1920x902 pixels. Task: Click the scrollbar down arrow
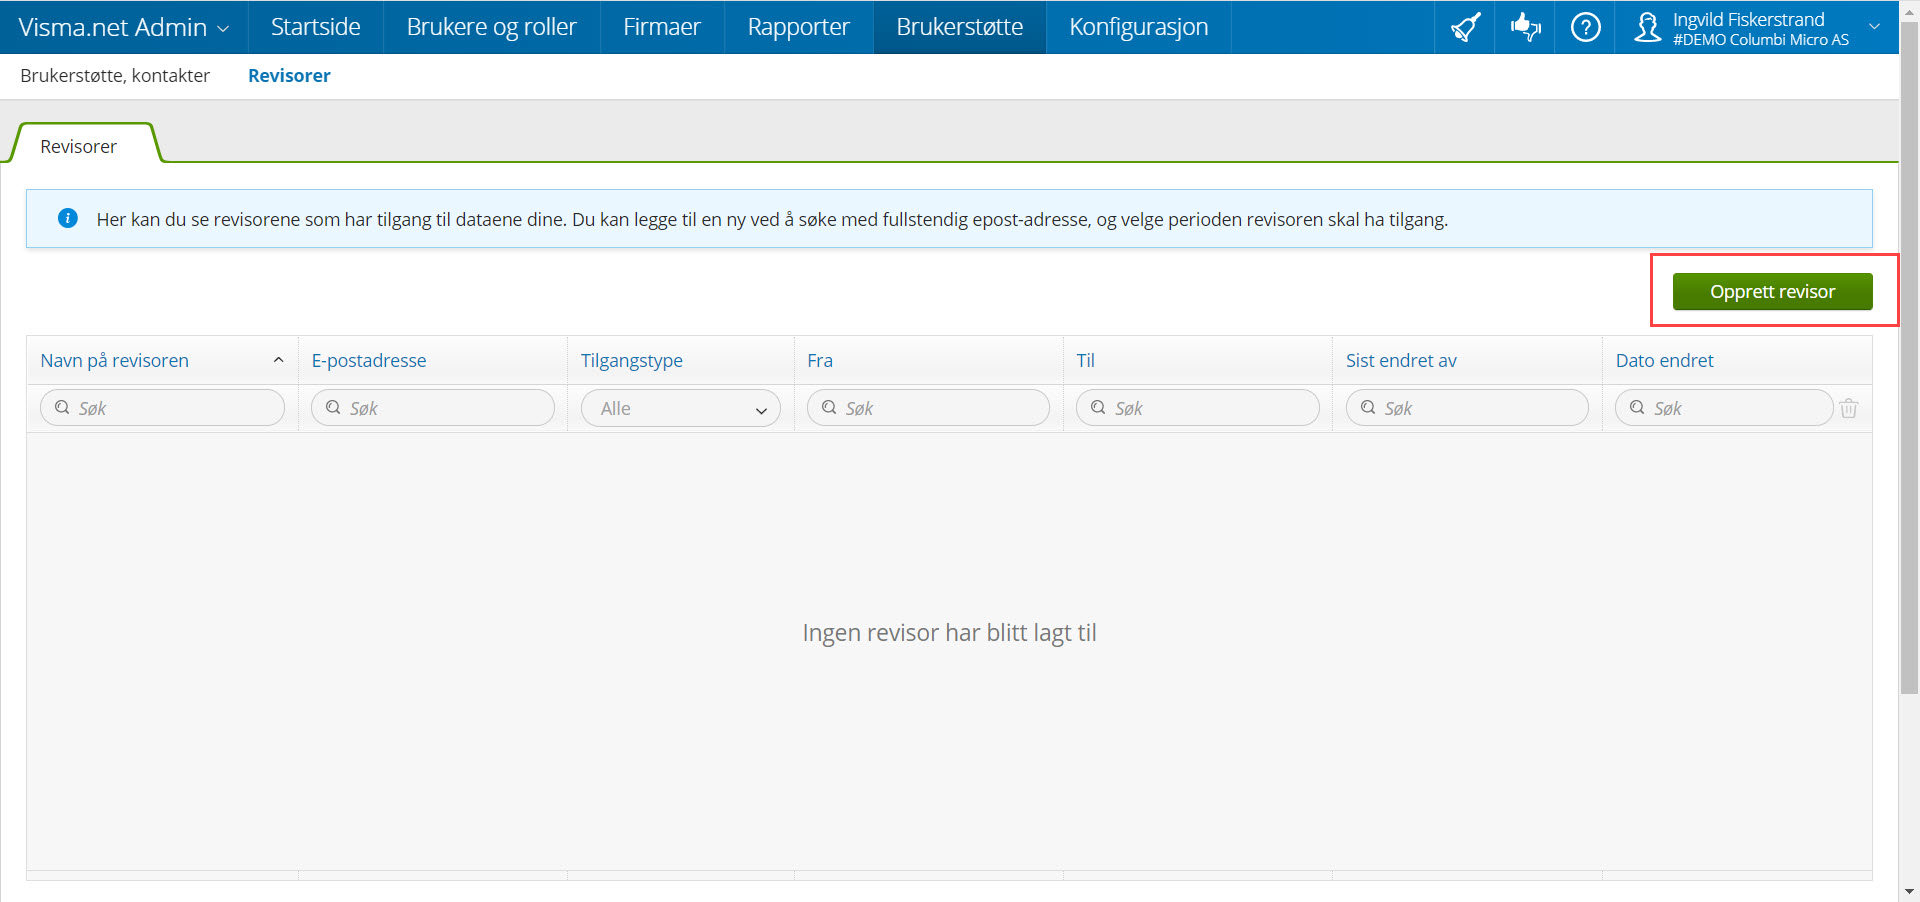1909,891
